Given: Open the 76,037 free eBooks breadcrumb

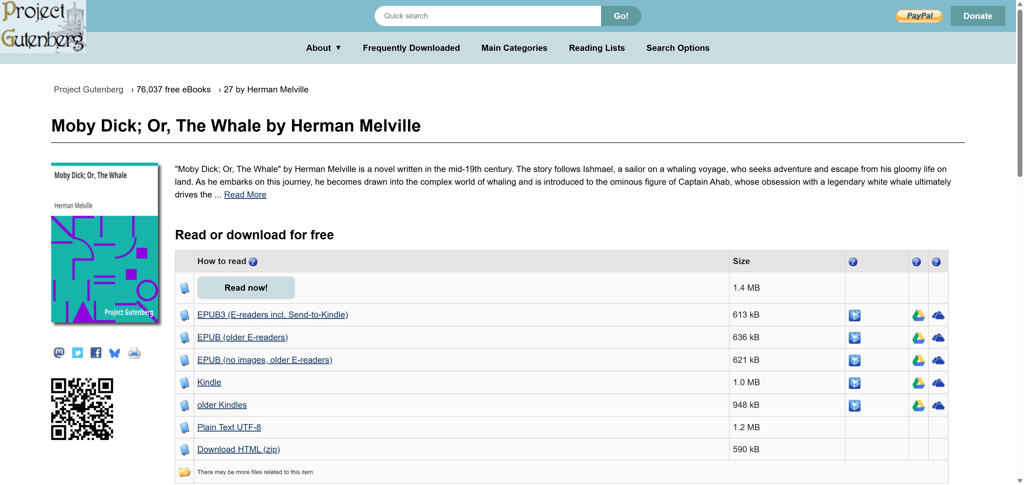Looking at the screenshot, I should 173,89.
